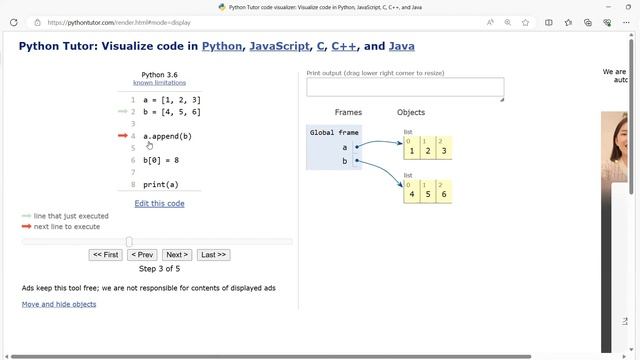This screenshot has height=360, width=640.
Task: Open the Java language link
Action: 402,46
